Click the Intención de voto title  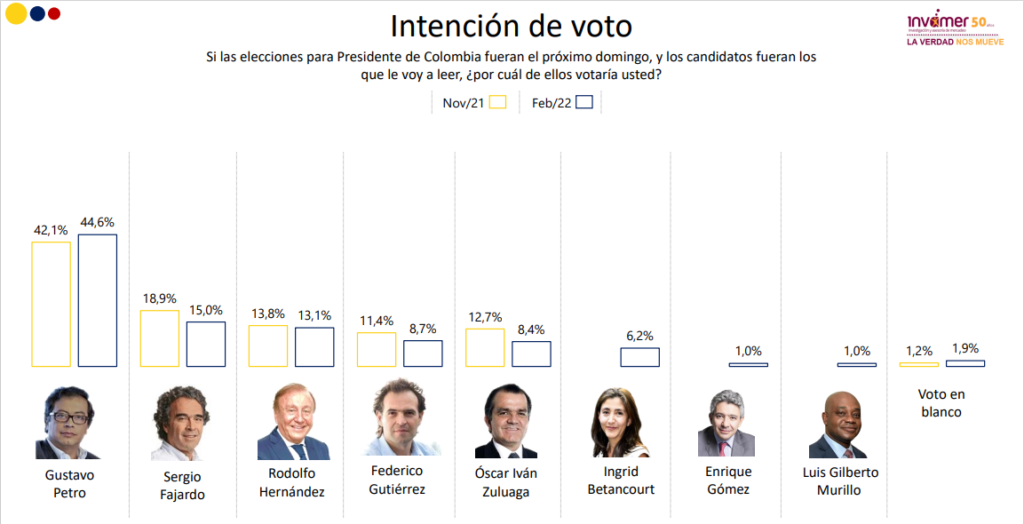[511, 26]
